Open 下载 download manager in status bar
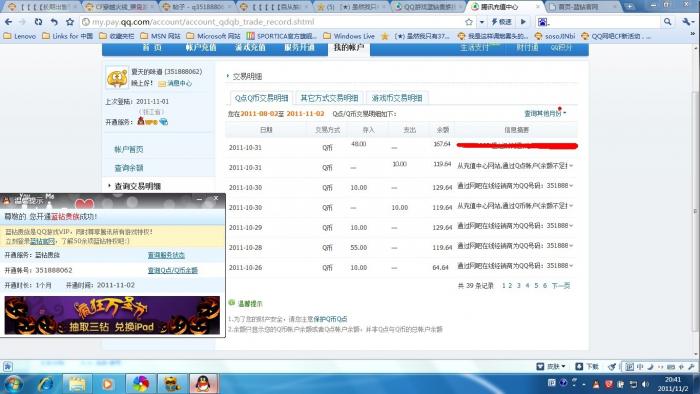The height and width of the screenshot is (394, 700). click(x=587, y=366)
